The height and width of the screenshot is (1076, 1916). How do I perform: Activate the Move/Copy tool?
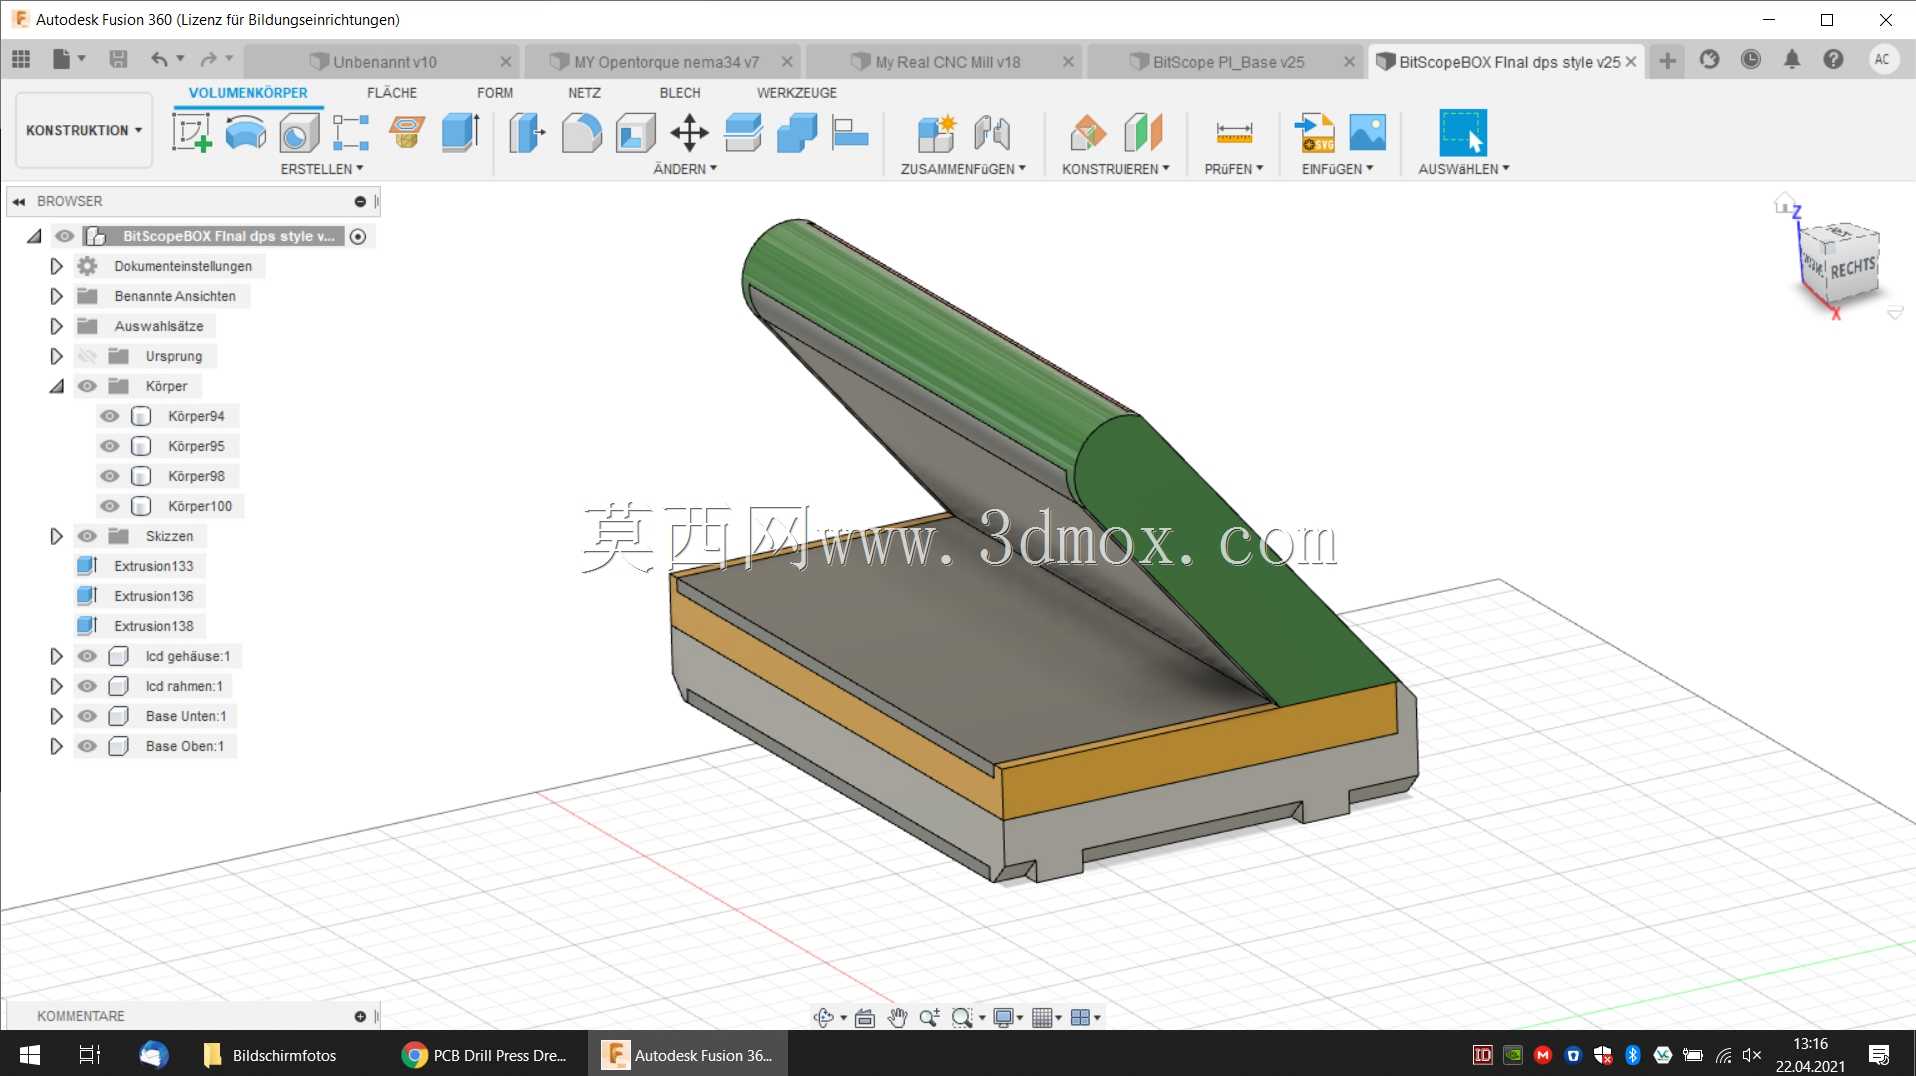[689, 132]
